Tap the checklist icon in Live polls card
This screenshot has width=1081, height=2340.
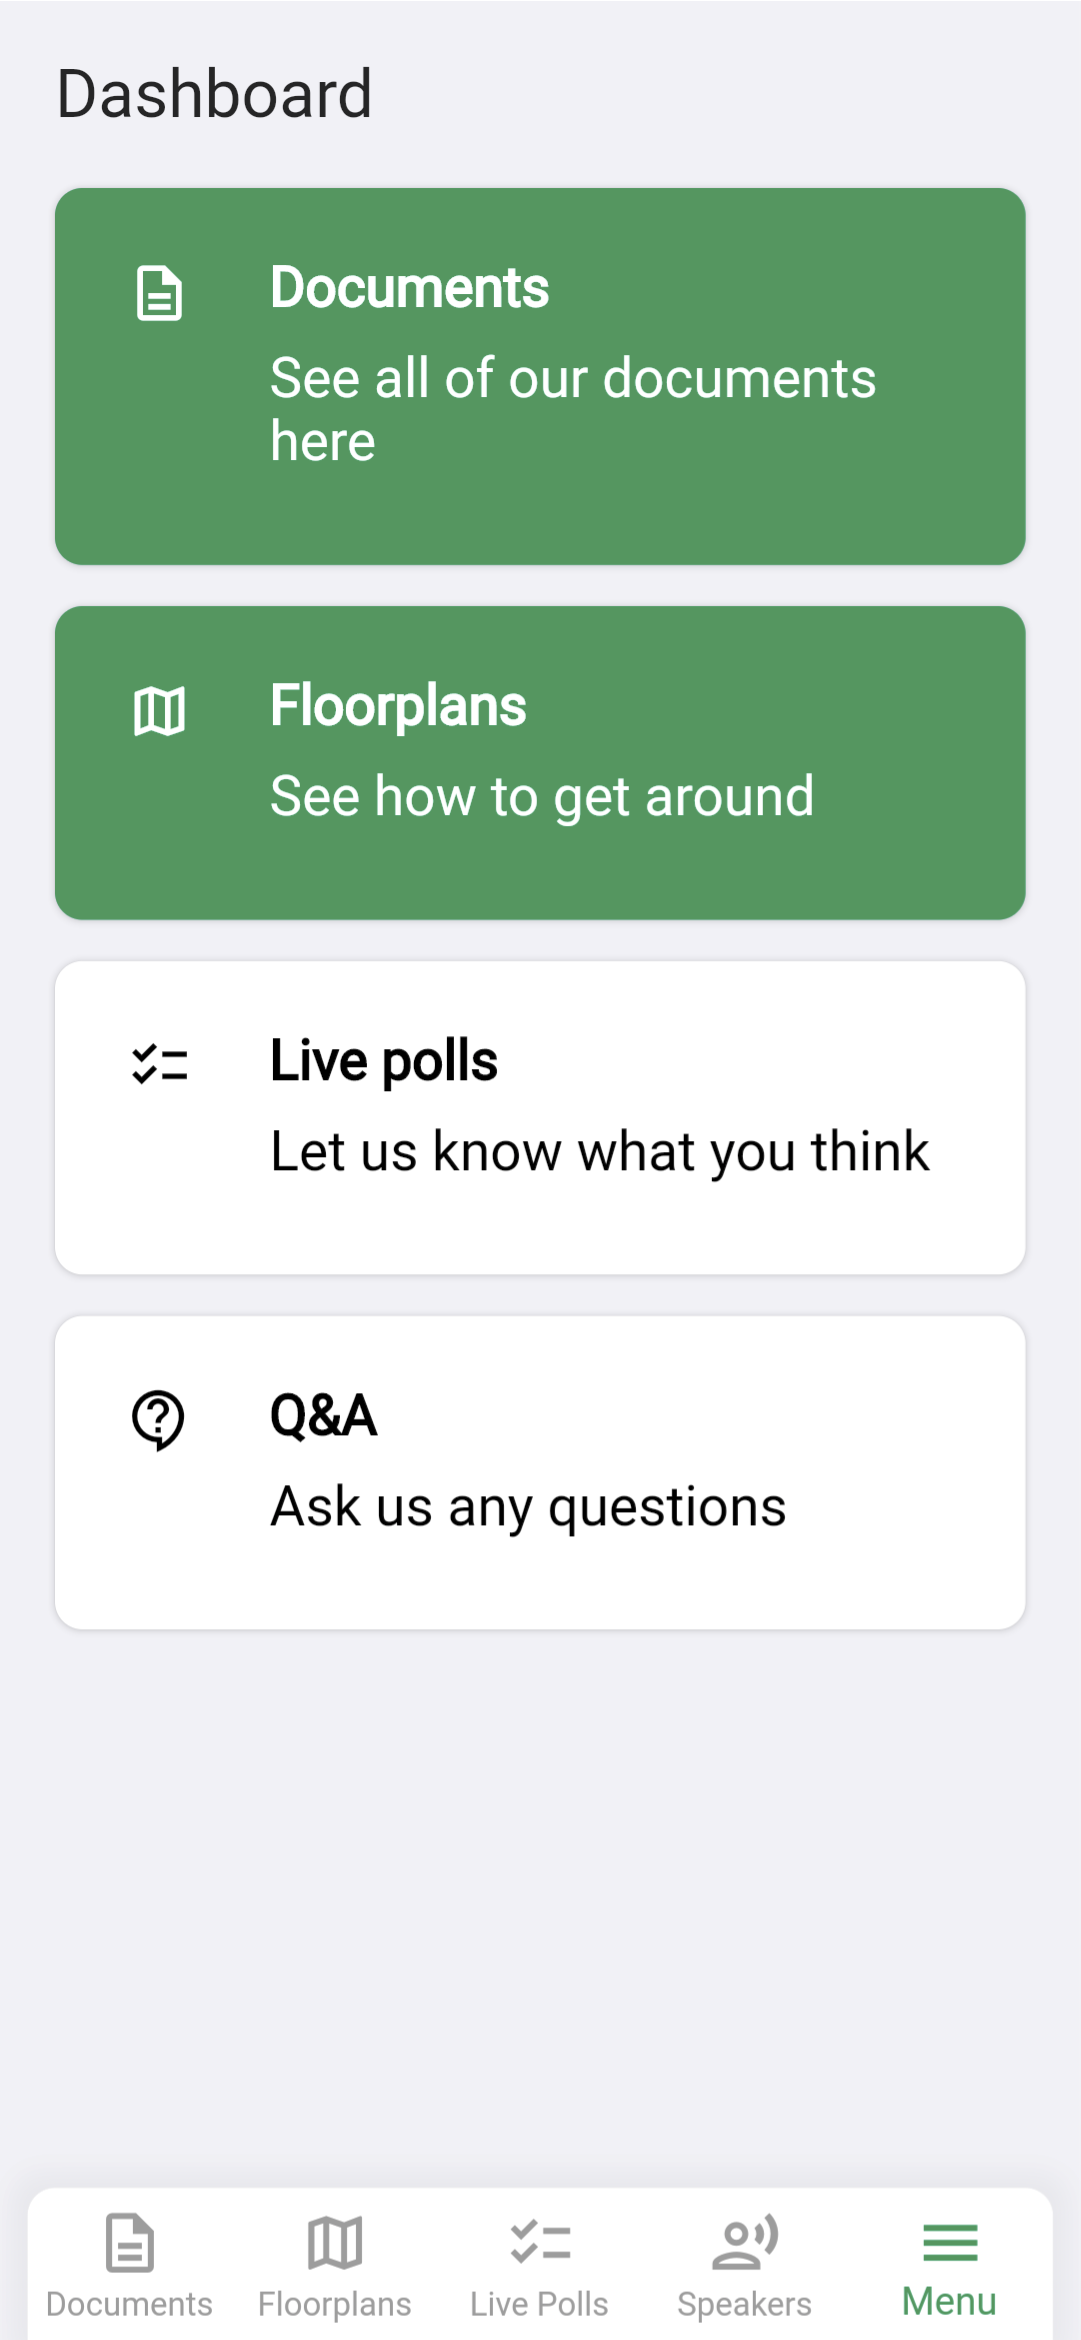159,1064
